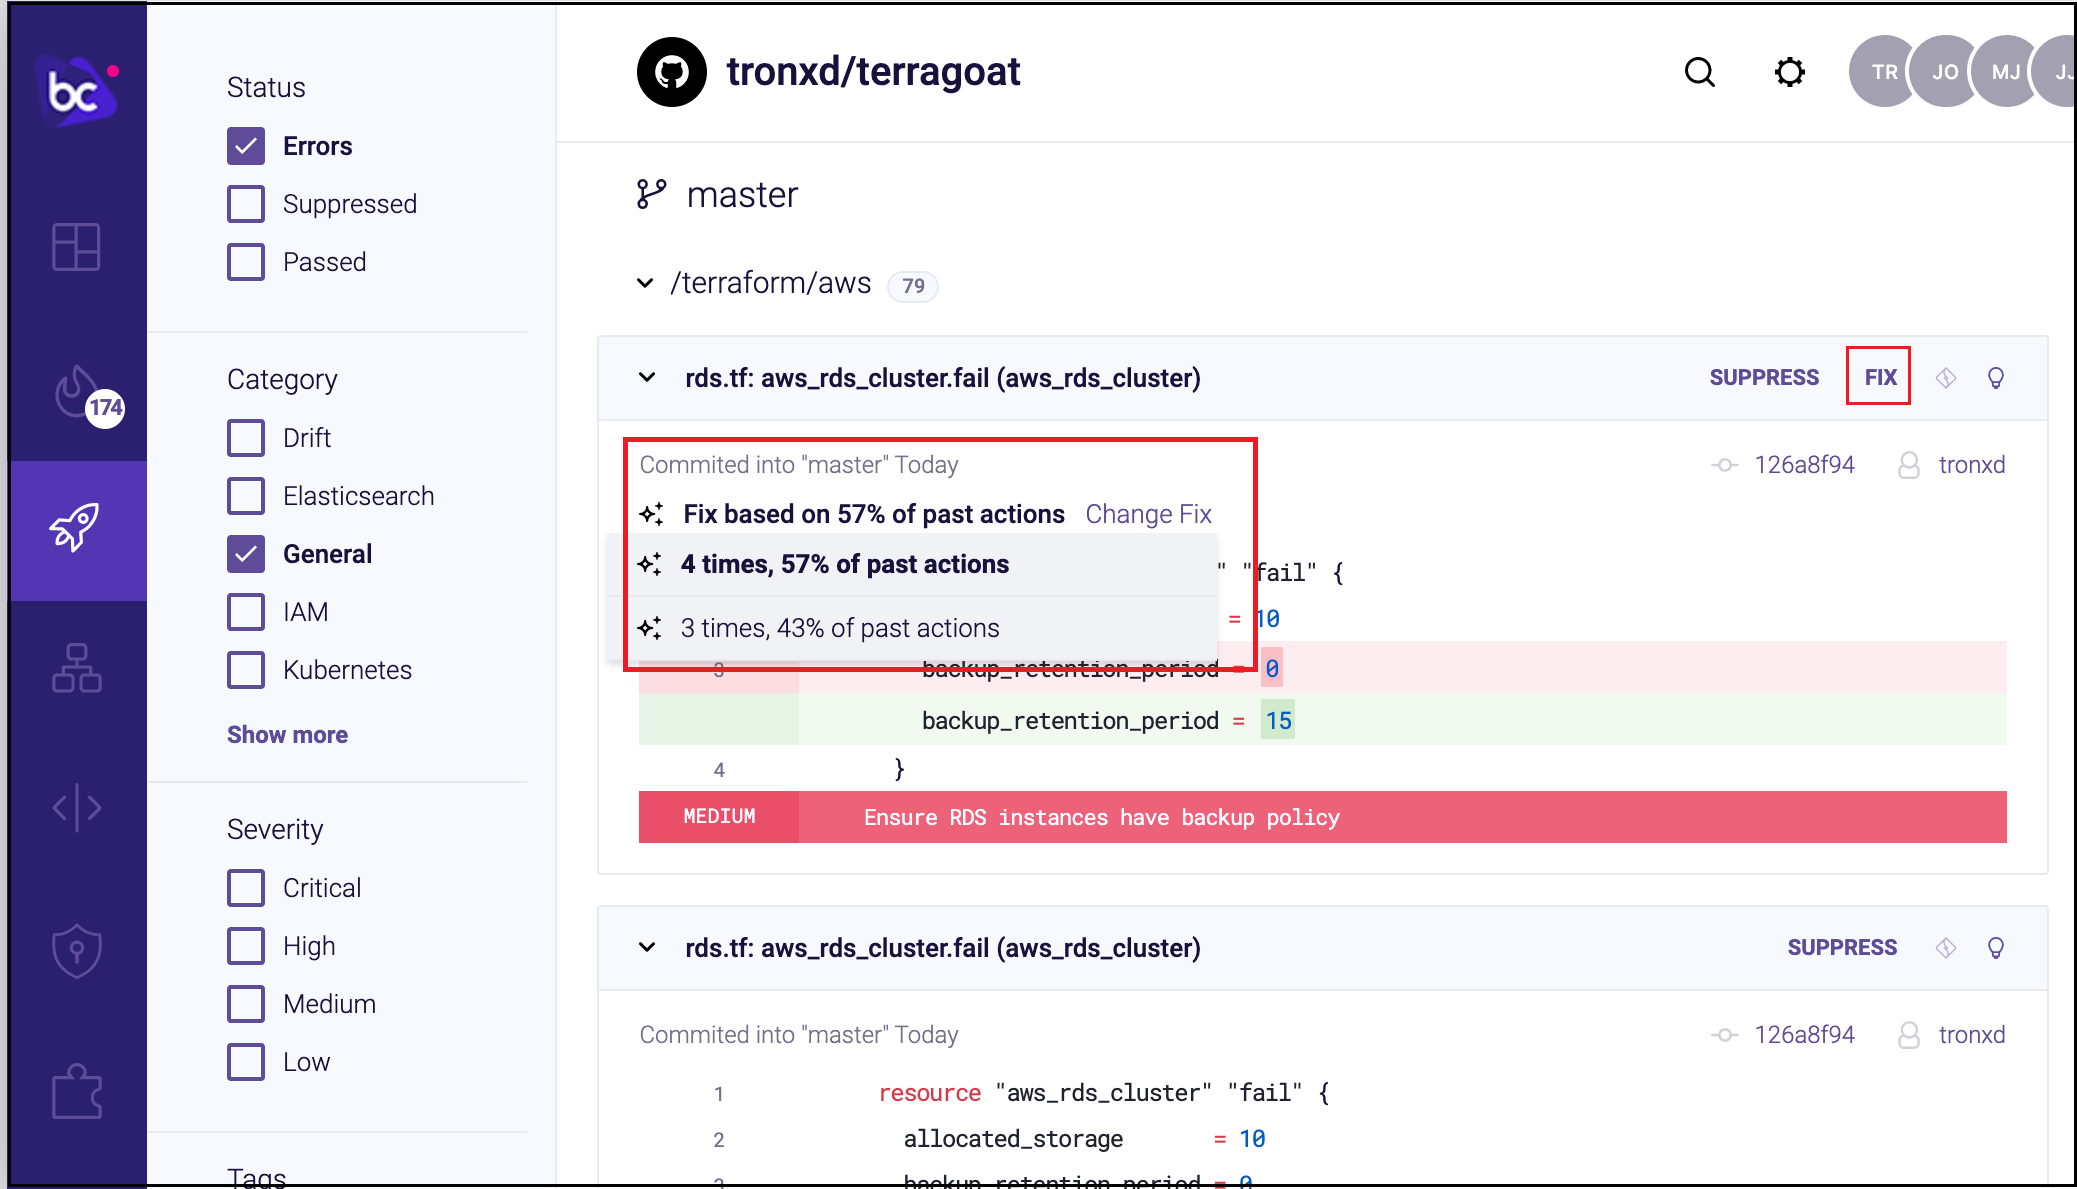Open the network hierarchy sidebar icon
Viewport: 2077px width, 1189px height.
pos(76,668)
